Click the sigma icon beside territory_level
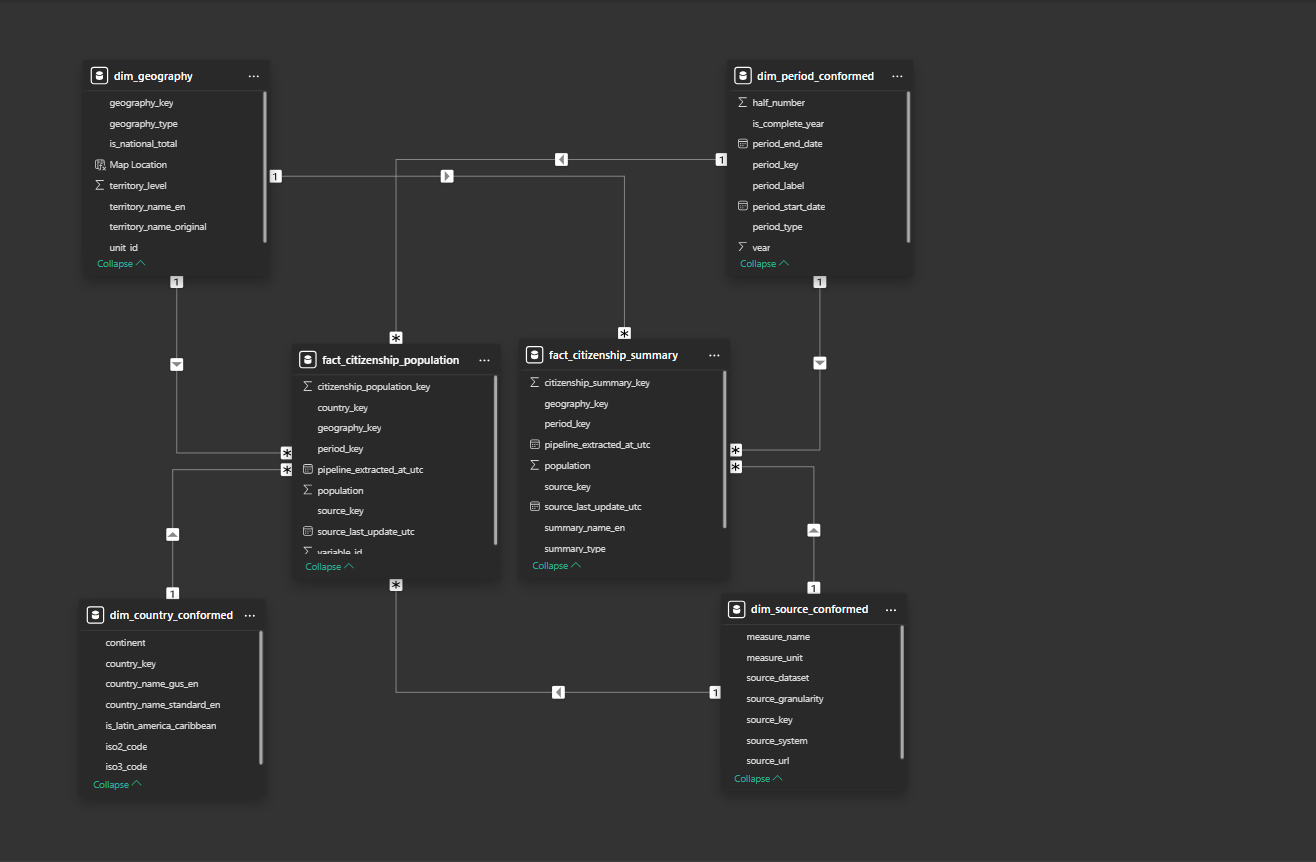Viewport: 1316px width, 862px height. pyautogui.click(x=99, y=185)
